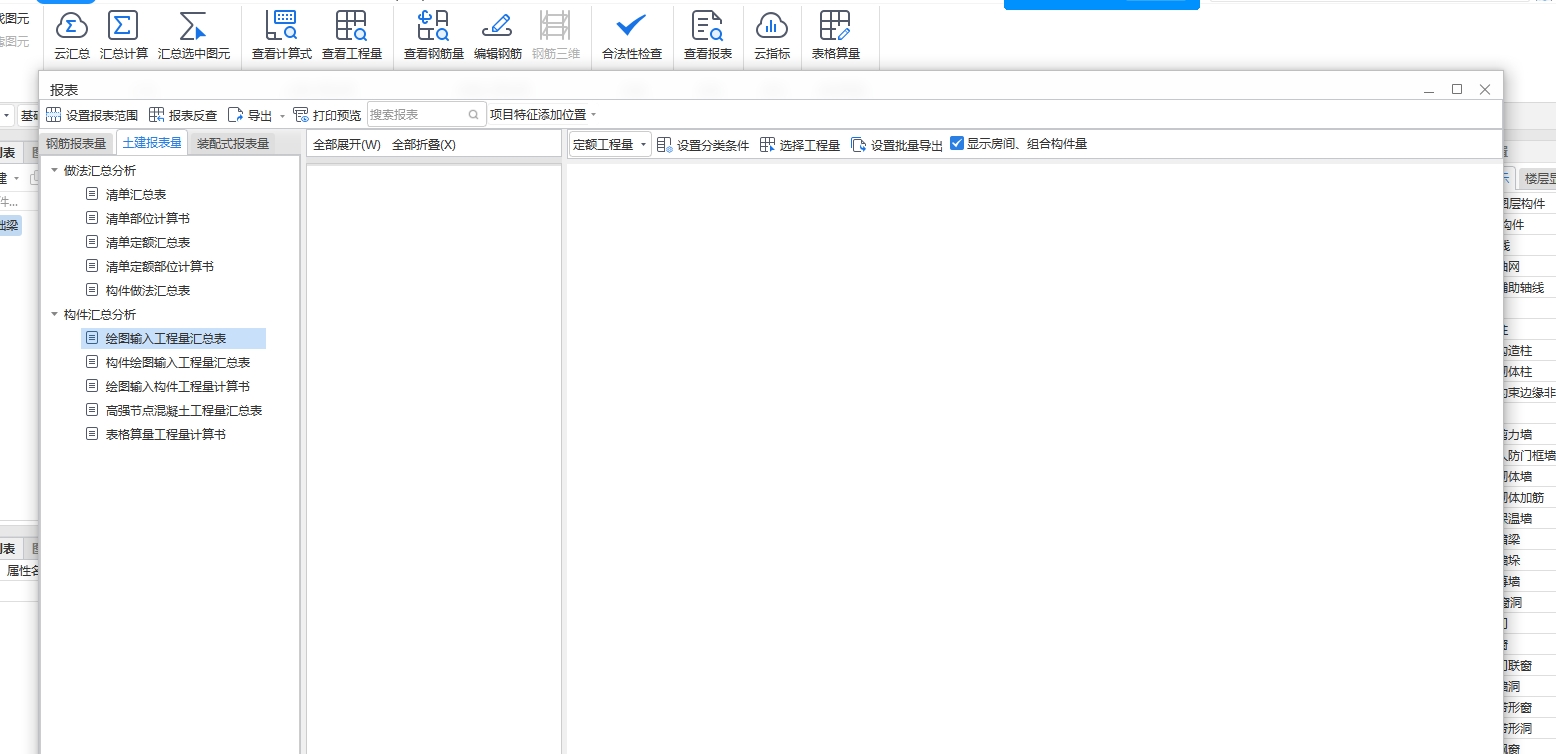
Task: Click the 云汇总 cloud summary icon
Action: (x=71, y=25)
